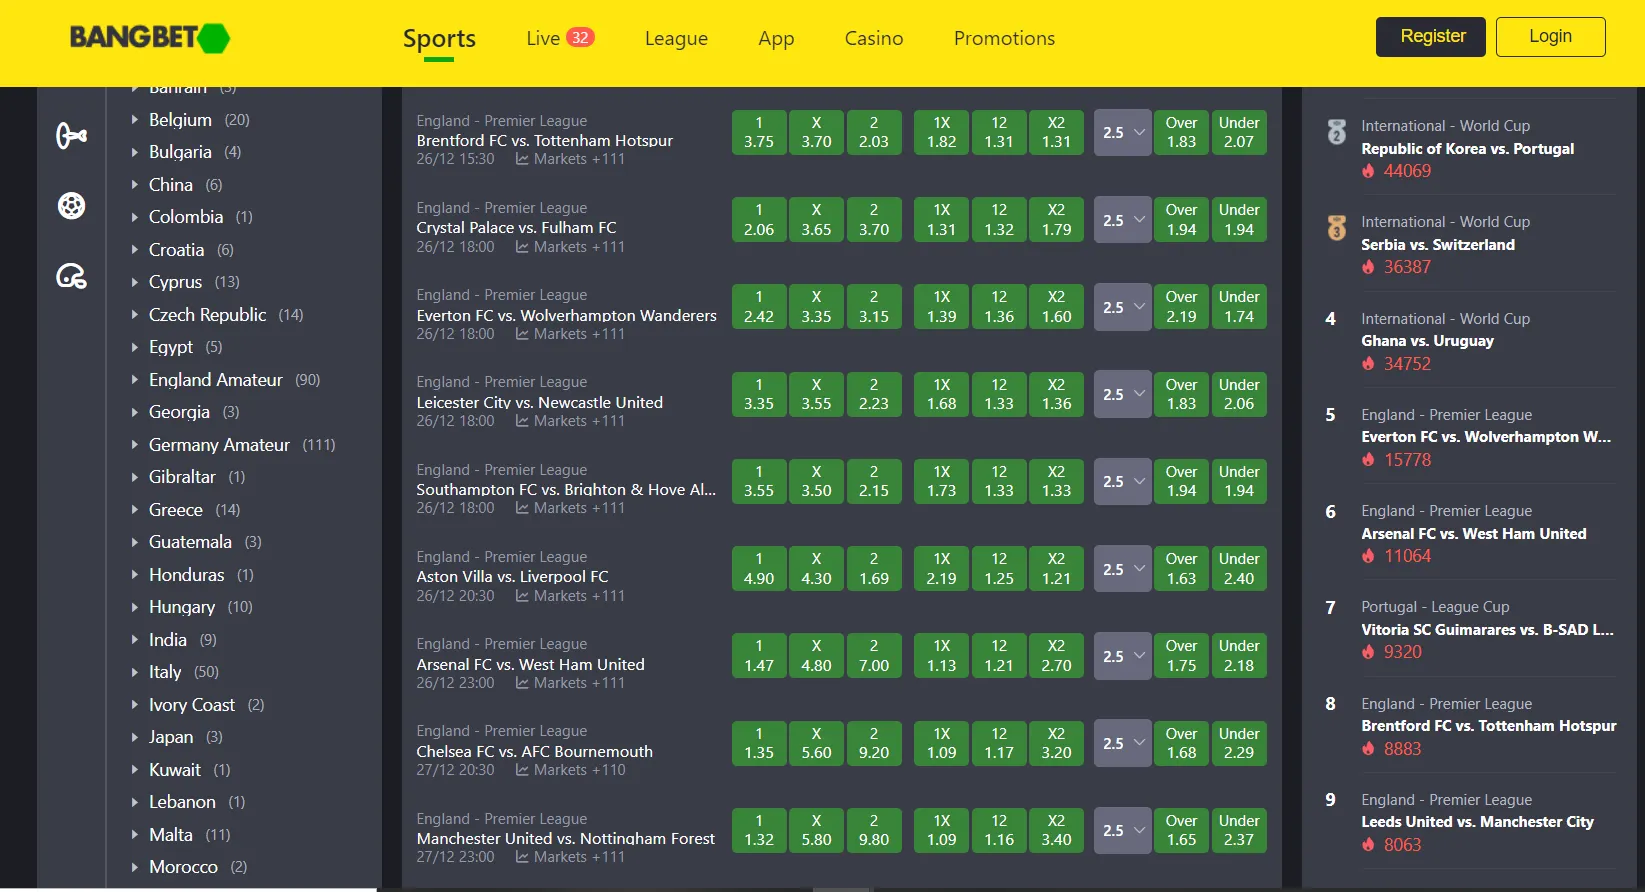
Task: Open the Sports tab
Action: [x=439, y=38]
